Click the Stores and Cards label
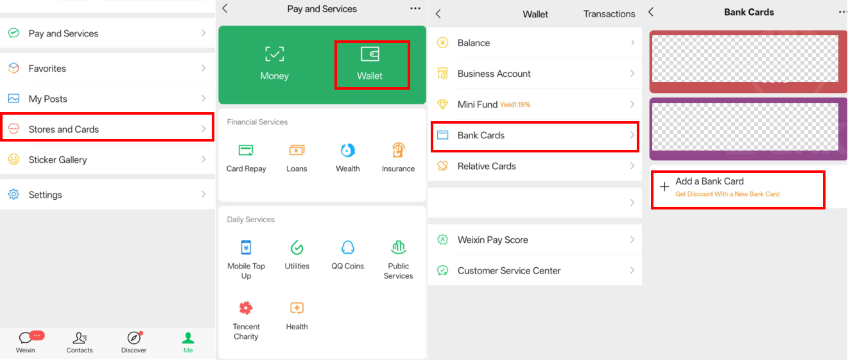The image size is (848, 360). coord(64,130)
